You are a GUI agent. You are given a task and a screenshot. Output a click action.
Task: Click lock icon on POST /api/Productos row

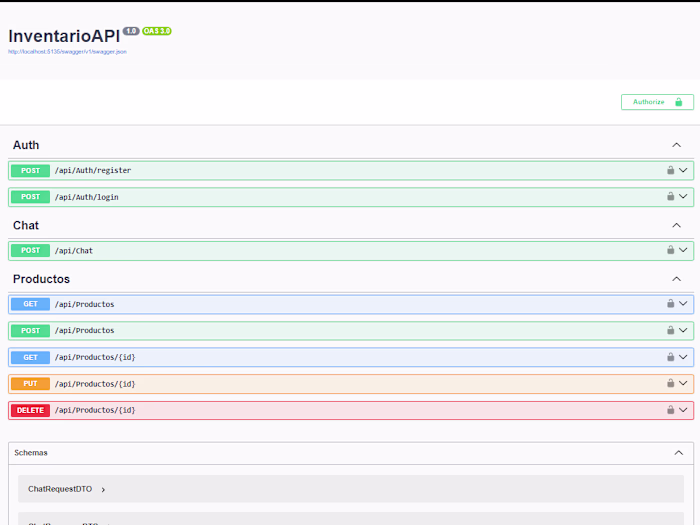point(671,330)
